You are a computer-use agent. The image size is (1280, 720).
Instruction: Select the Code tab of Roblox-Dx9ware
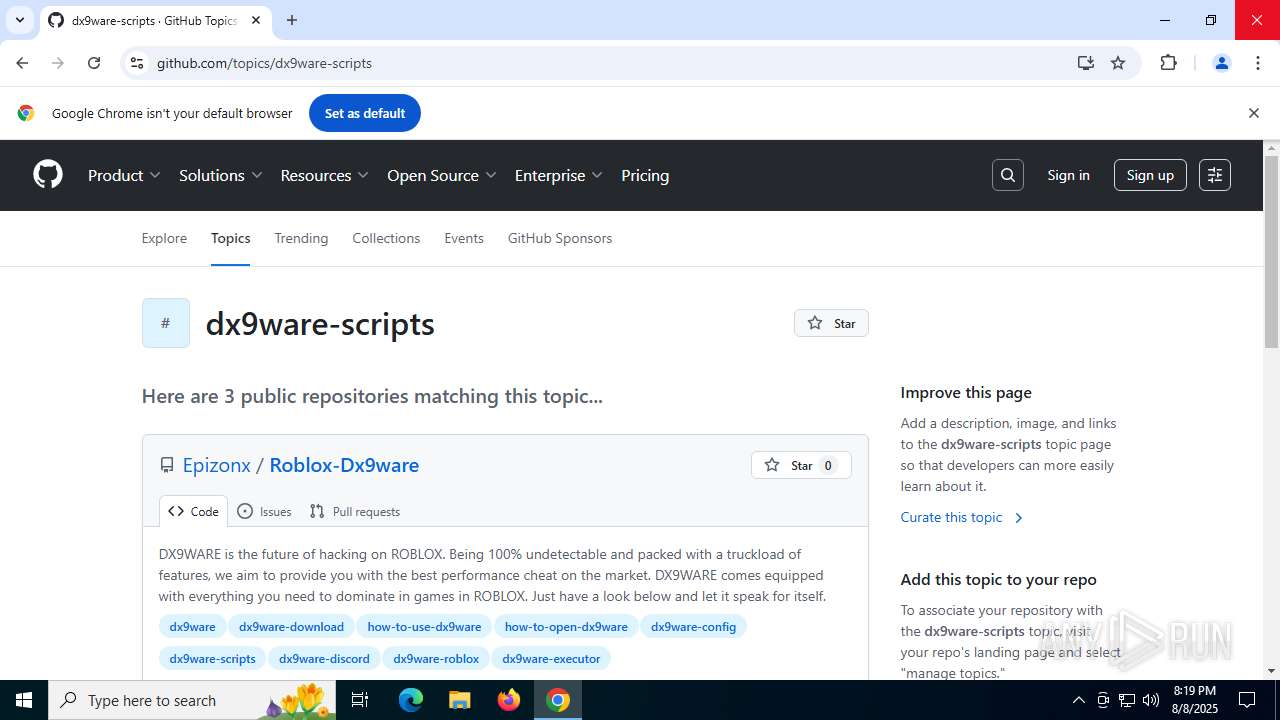click(193, 511)
